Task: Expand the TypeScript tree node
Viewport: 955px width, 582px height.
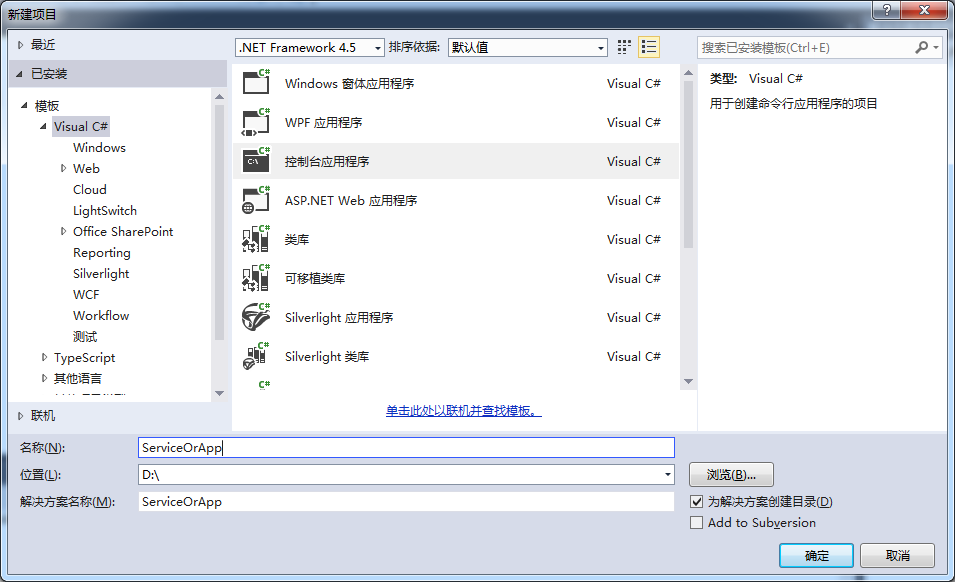Action: pos(44,357)
